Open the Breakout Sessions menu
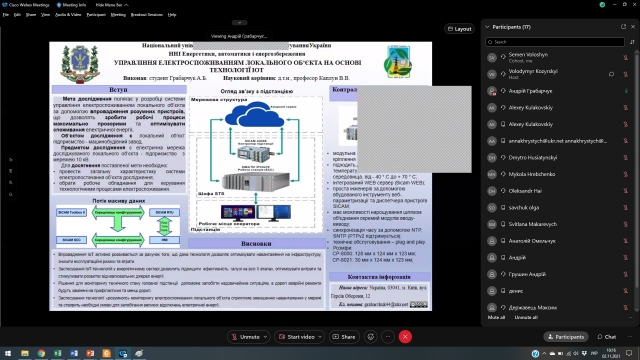This screenshot has height=360, width=640. (x=147, y=15)
